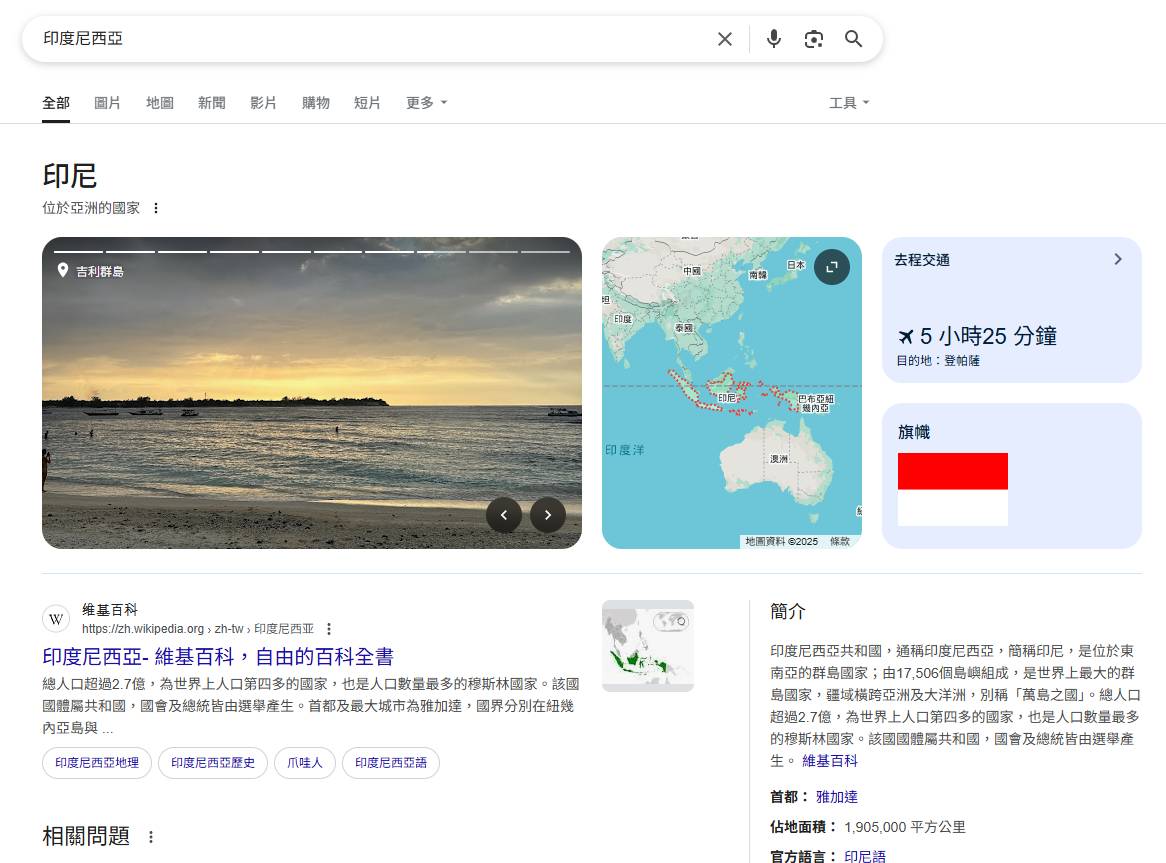Viewport: 1166px width, 863px height.
Task: Clear the search box with the X icon
Action: (x=724, y=39)
